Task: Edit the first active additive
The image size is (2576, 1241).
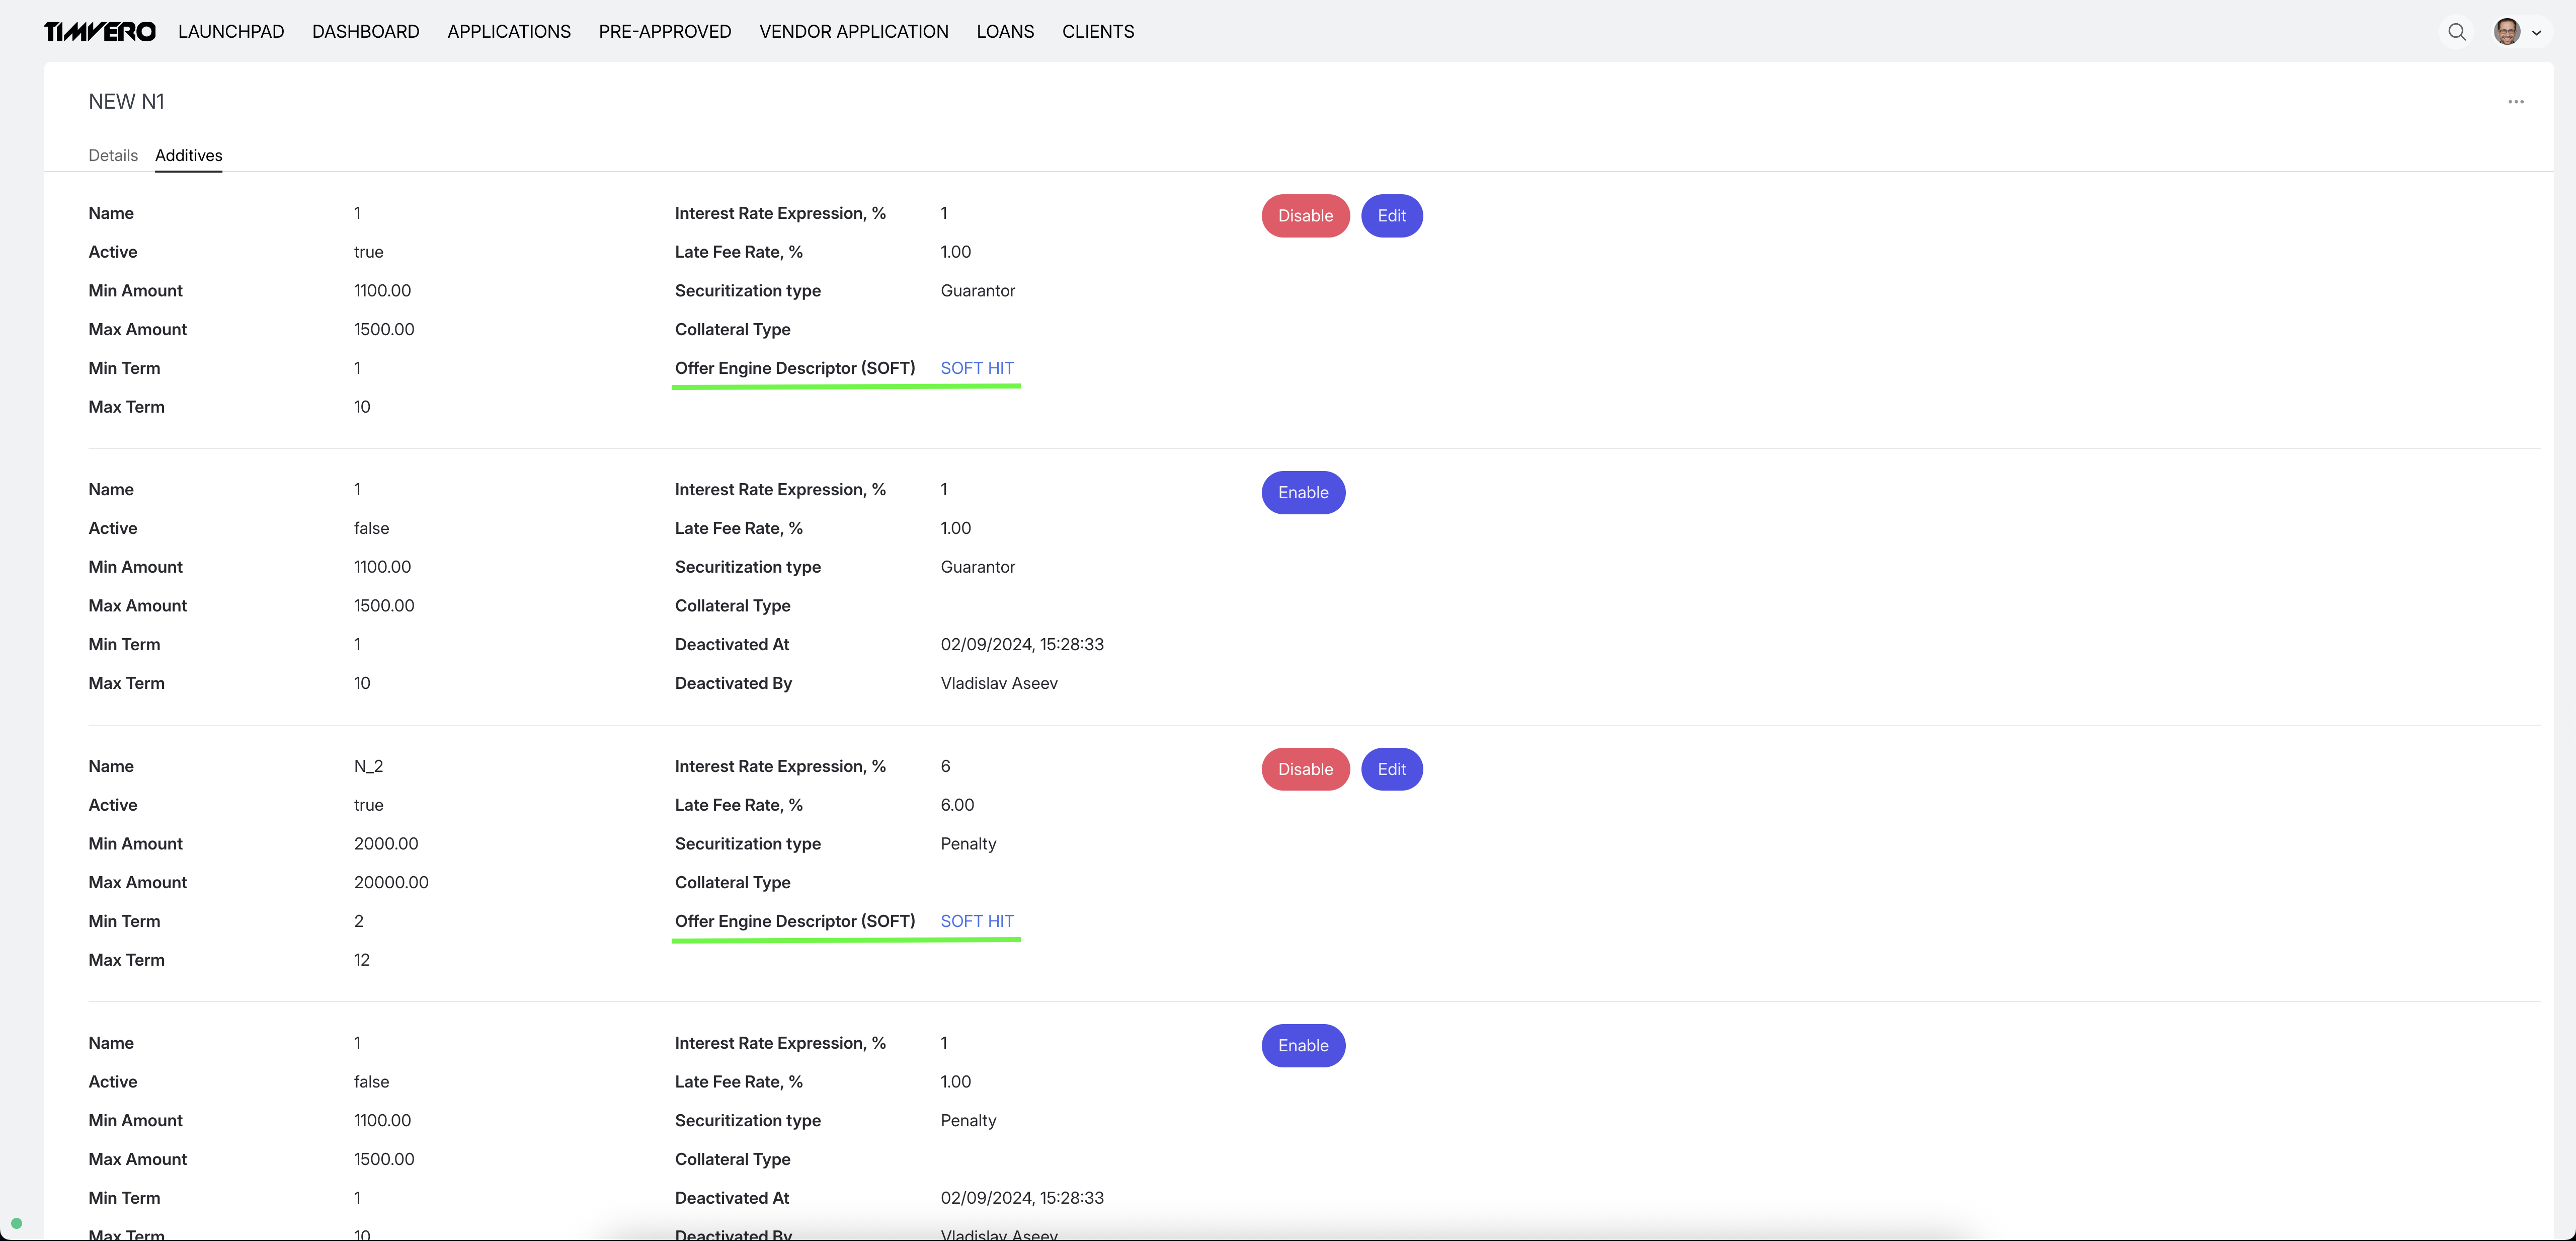Action: 1392,216
